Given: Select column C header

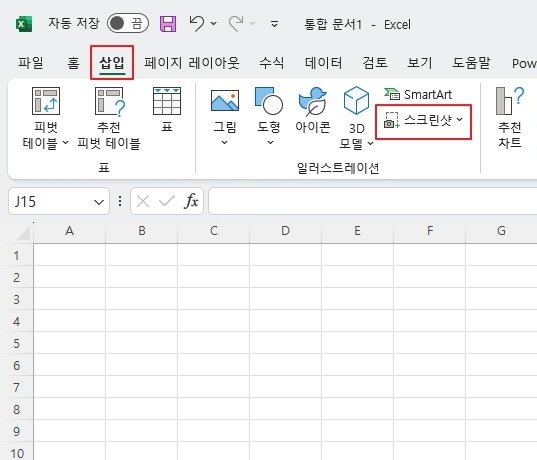Looking at the screenshot, I should pyautogui.click(x=214, y=231).
